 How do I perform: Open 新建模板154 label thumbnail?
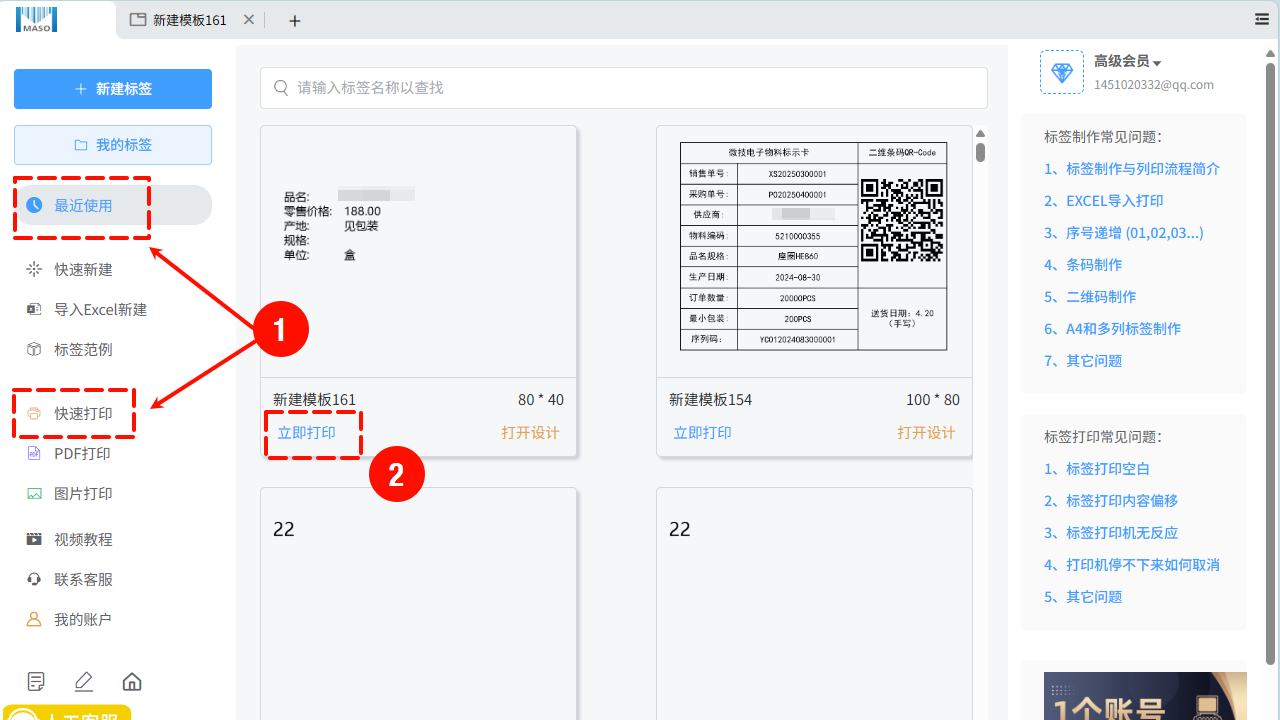[814, 251]
